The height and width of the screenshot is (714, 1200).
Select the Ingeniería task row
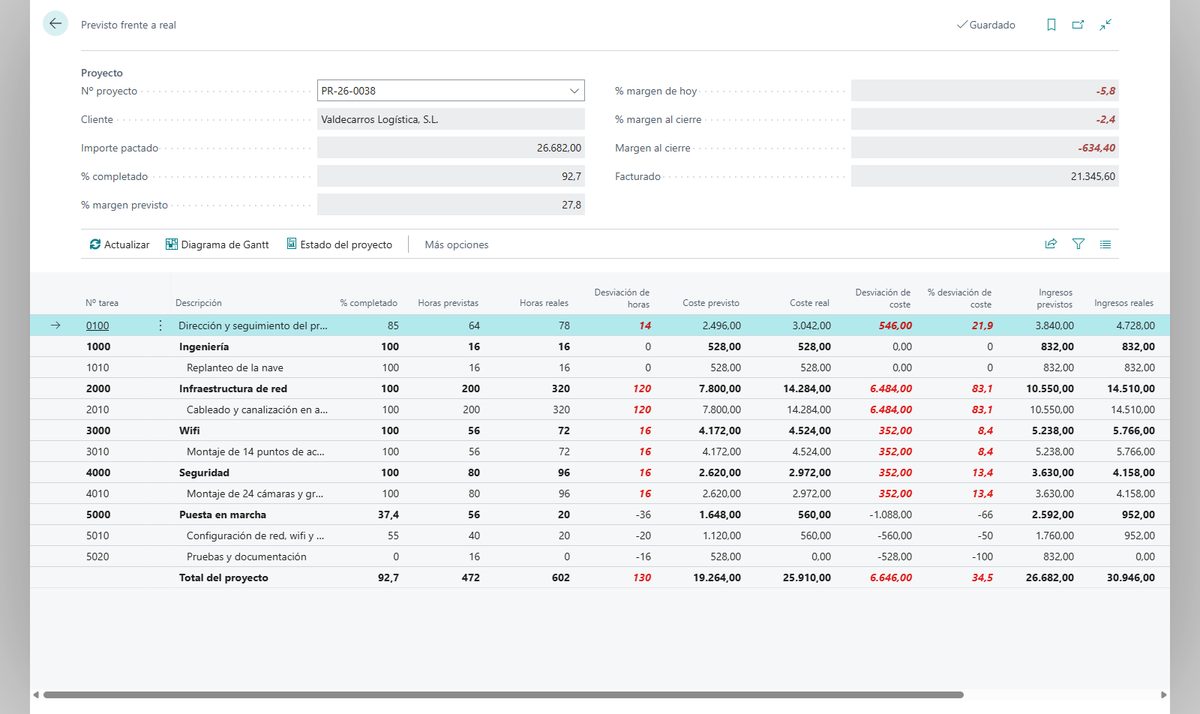point(600,347)
